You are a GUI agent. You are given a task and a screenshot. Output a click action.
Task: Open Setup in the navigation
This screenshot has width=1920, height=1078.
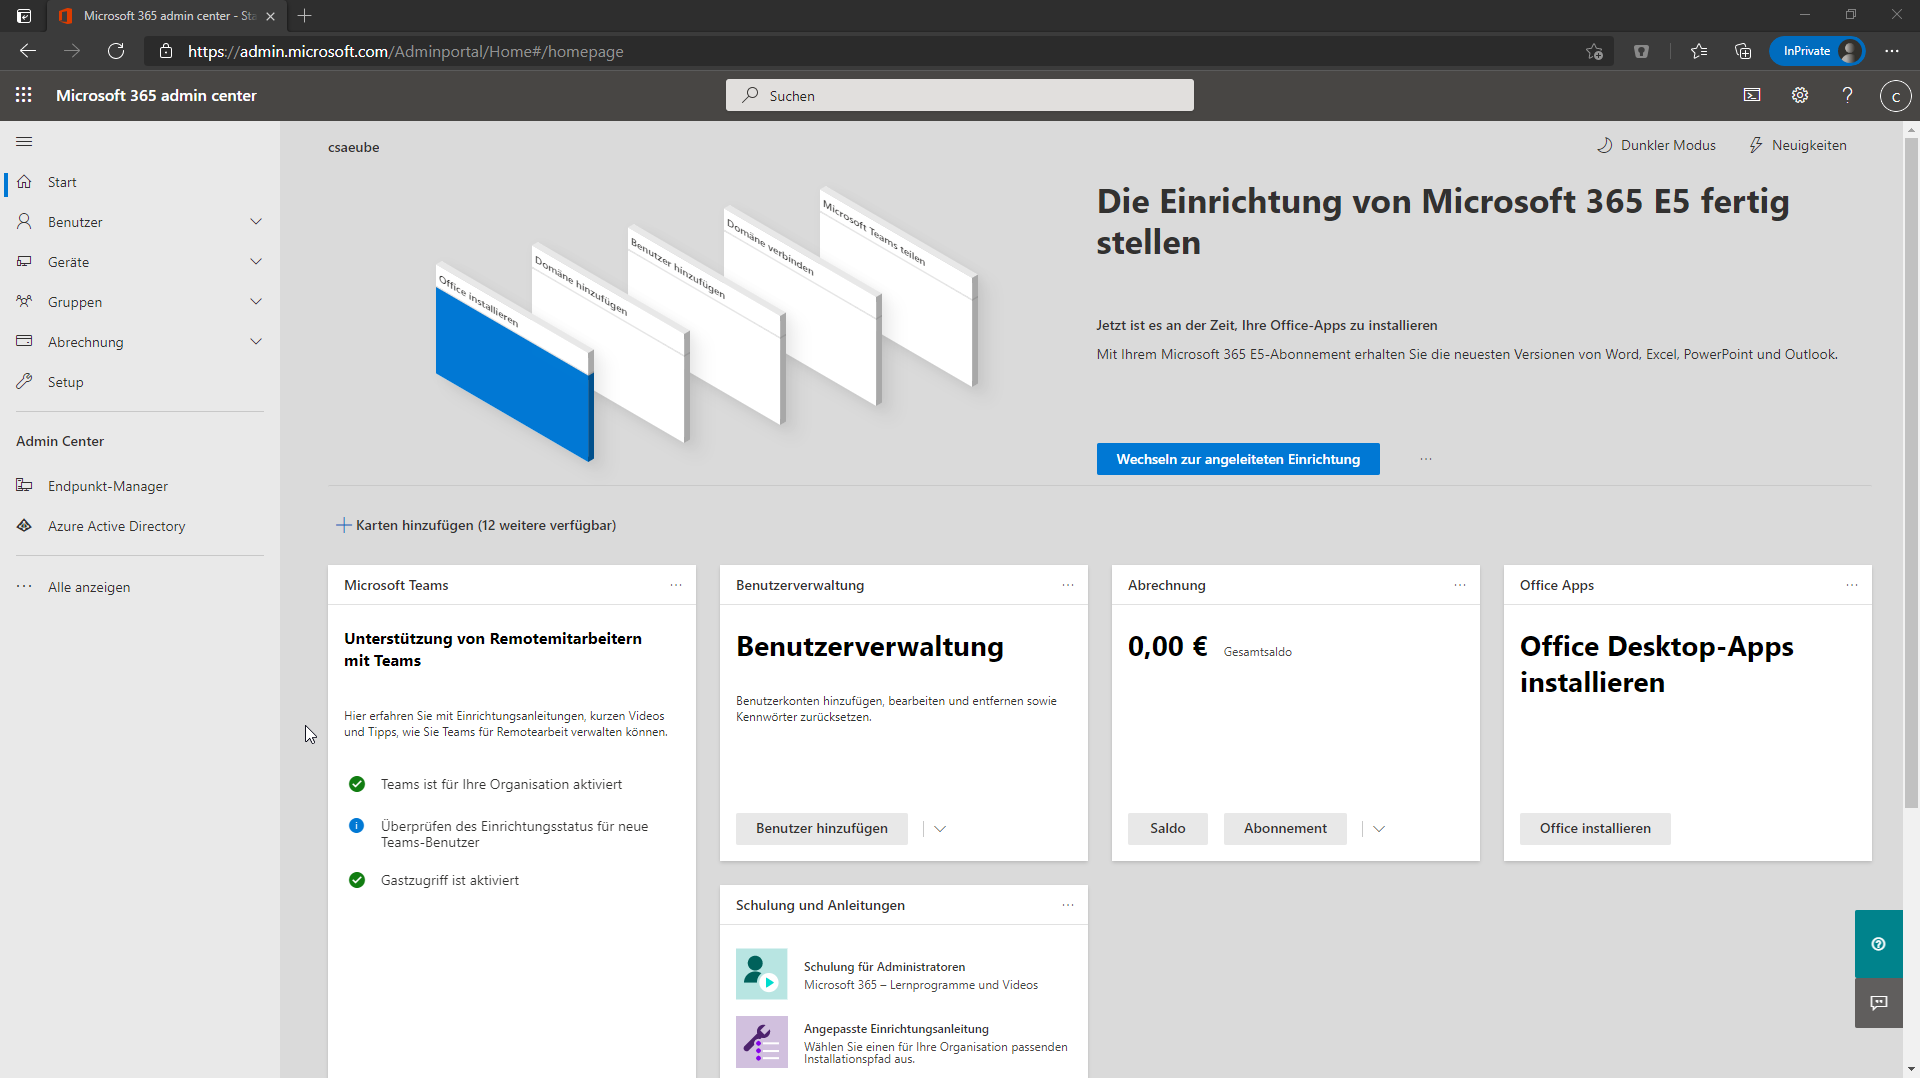(140, 382)
